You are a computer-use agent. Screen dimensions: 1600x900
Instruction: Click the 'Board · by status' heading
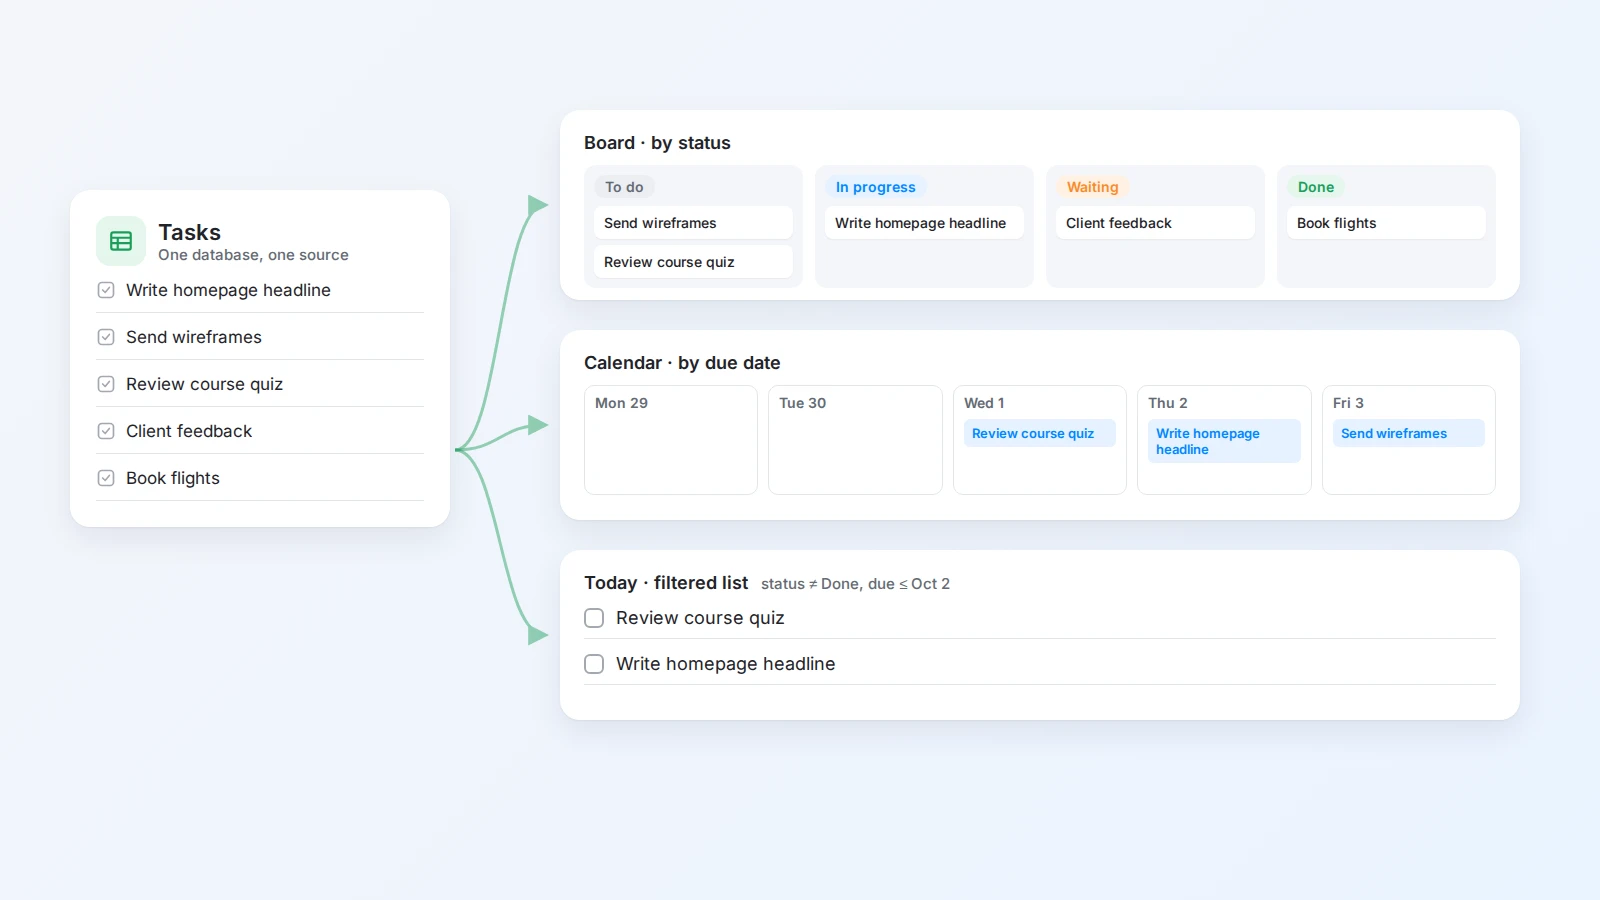pyautogui.click(x=657, y=143)
